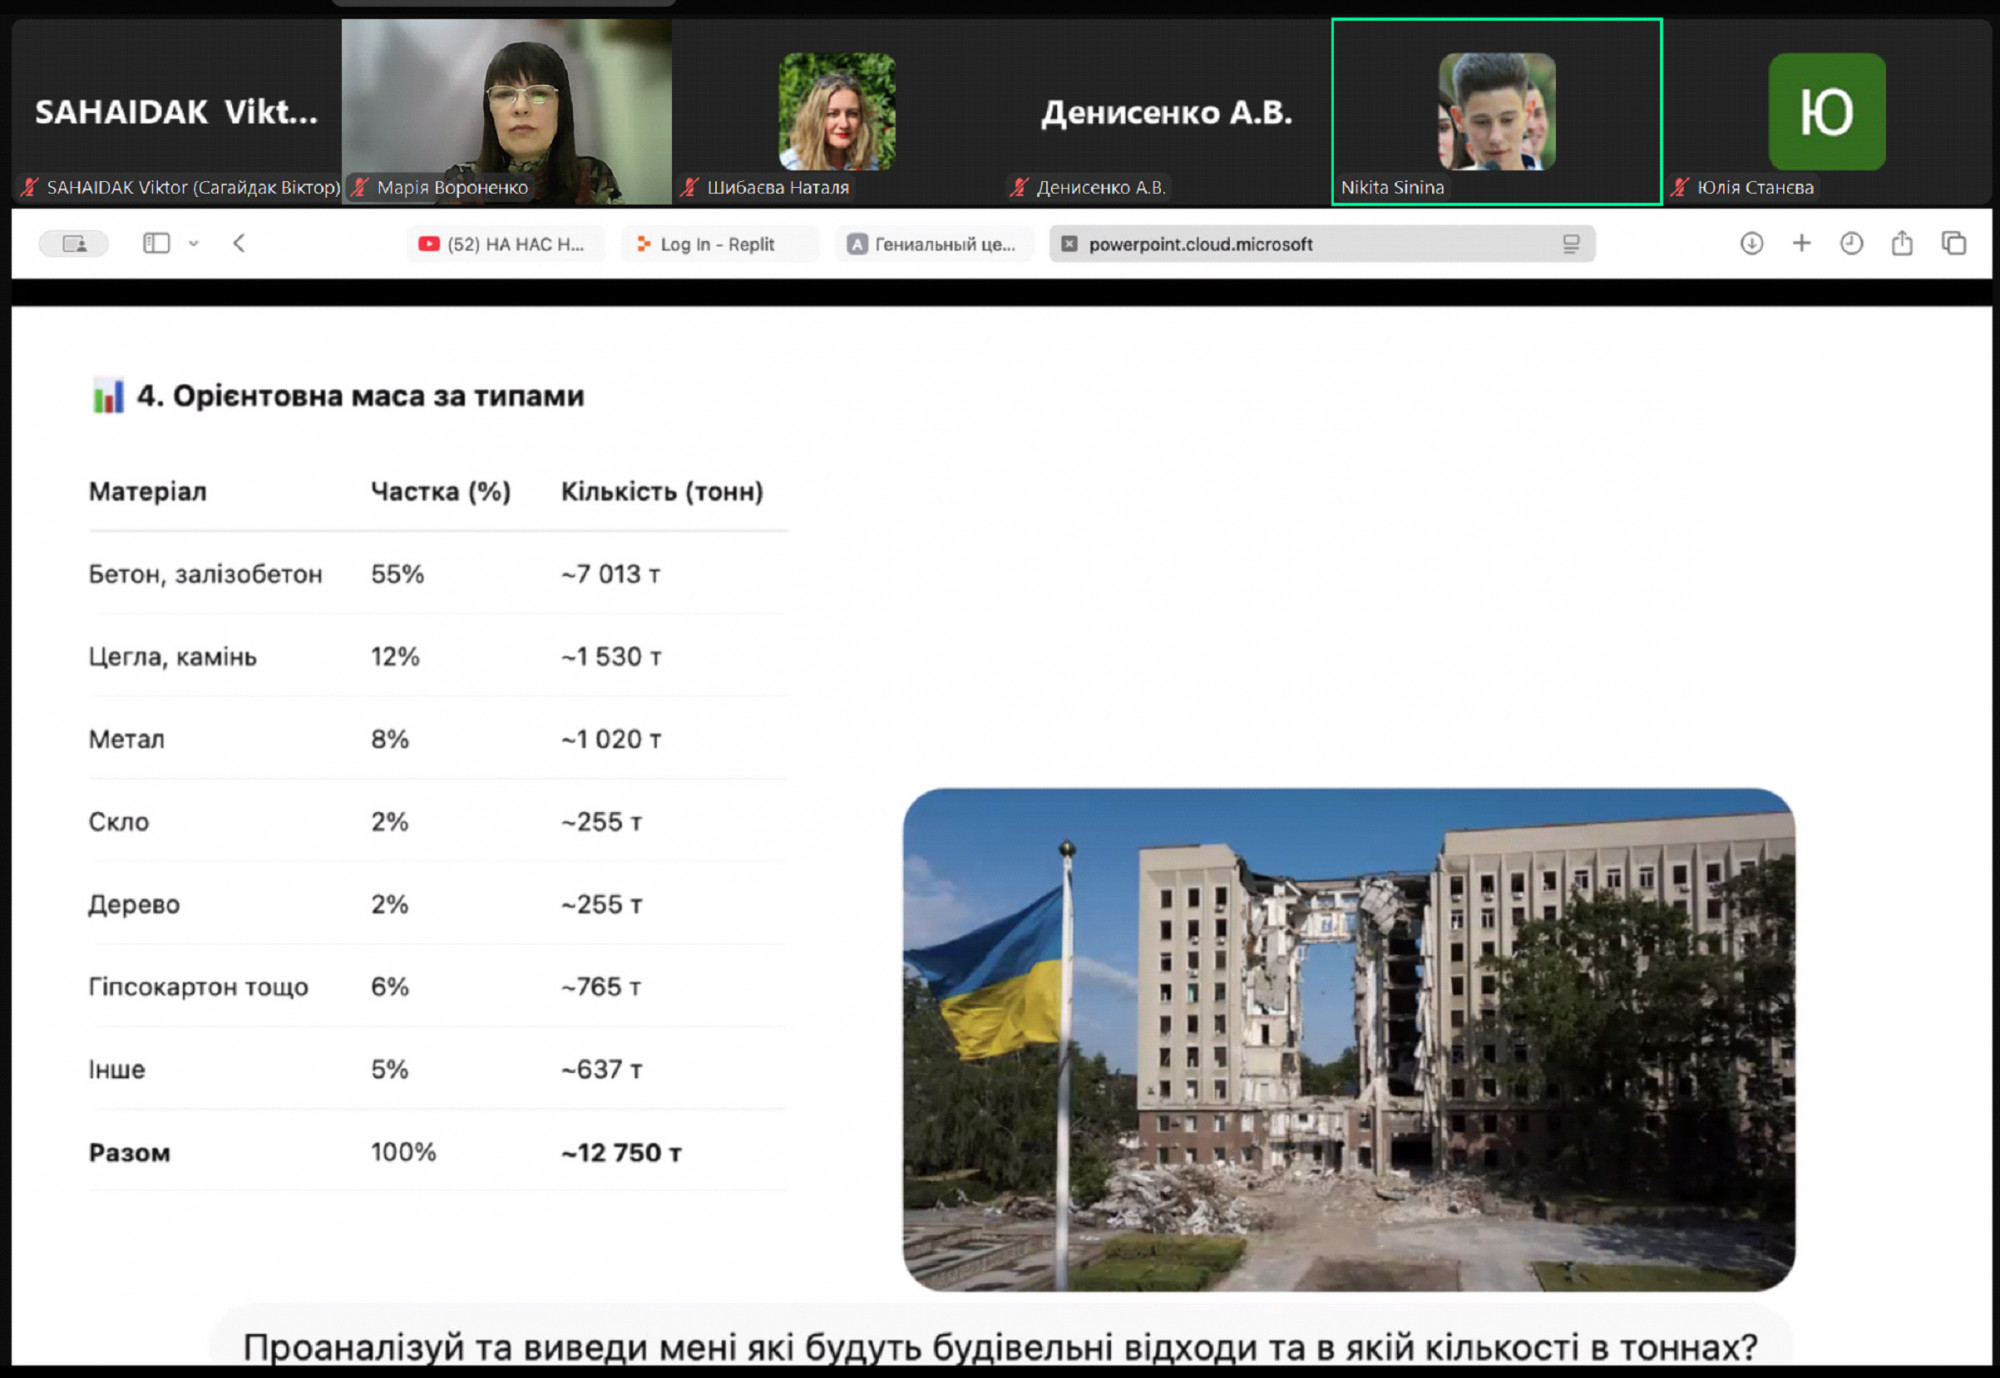This screenshot has width=2000, height=1378.
Task: Click muted mic icon of SAHAIDAK Viktor
Action: click(30, 187)
